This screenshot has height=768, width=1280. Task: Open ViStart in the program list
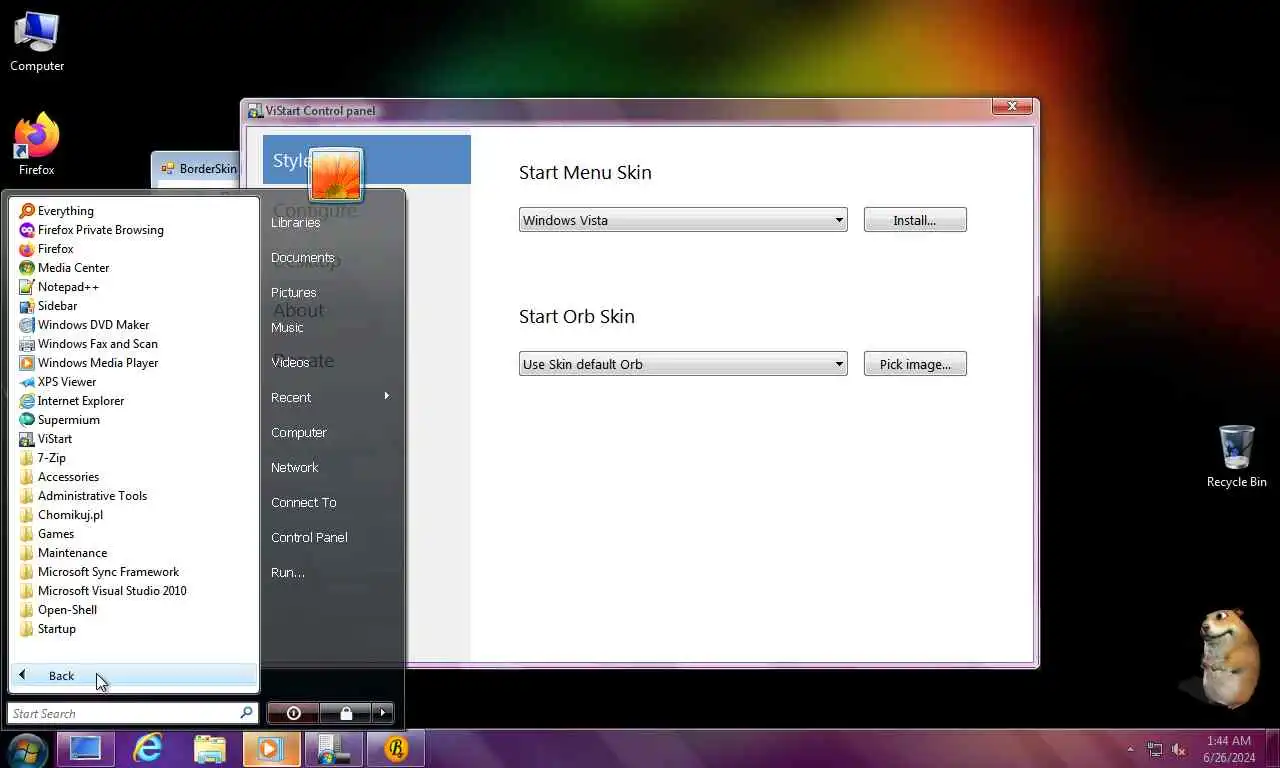(46, 439)
